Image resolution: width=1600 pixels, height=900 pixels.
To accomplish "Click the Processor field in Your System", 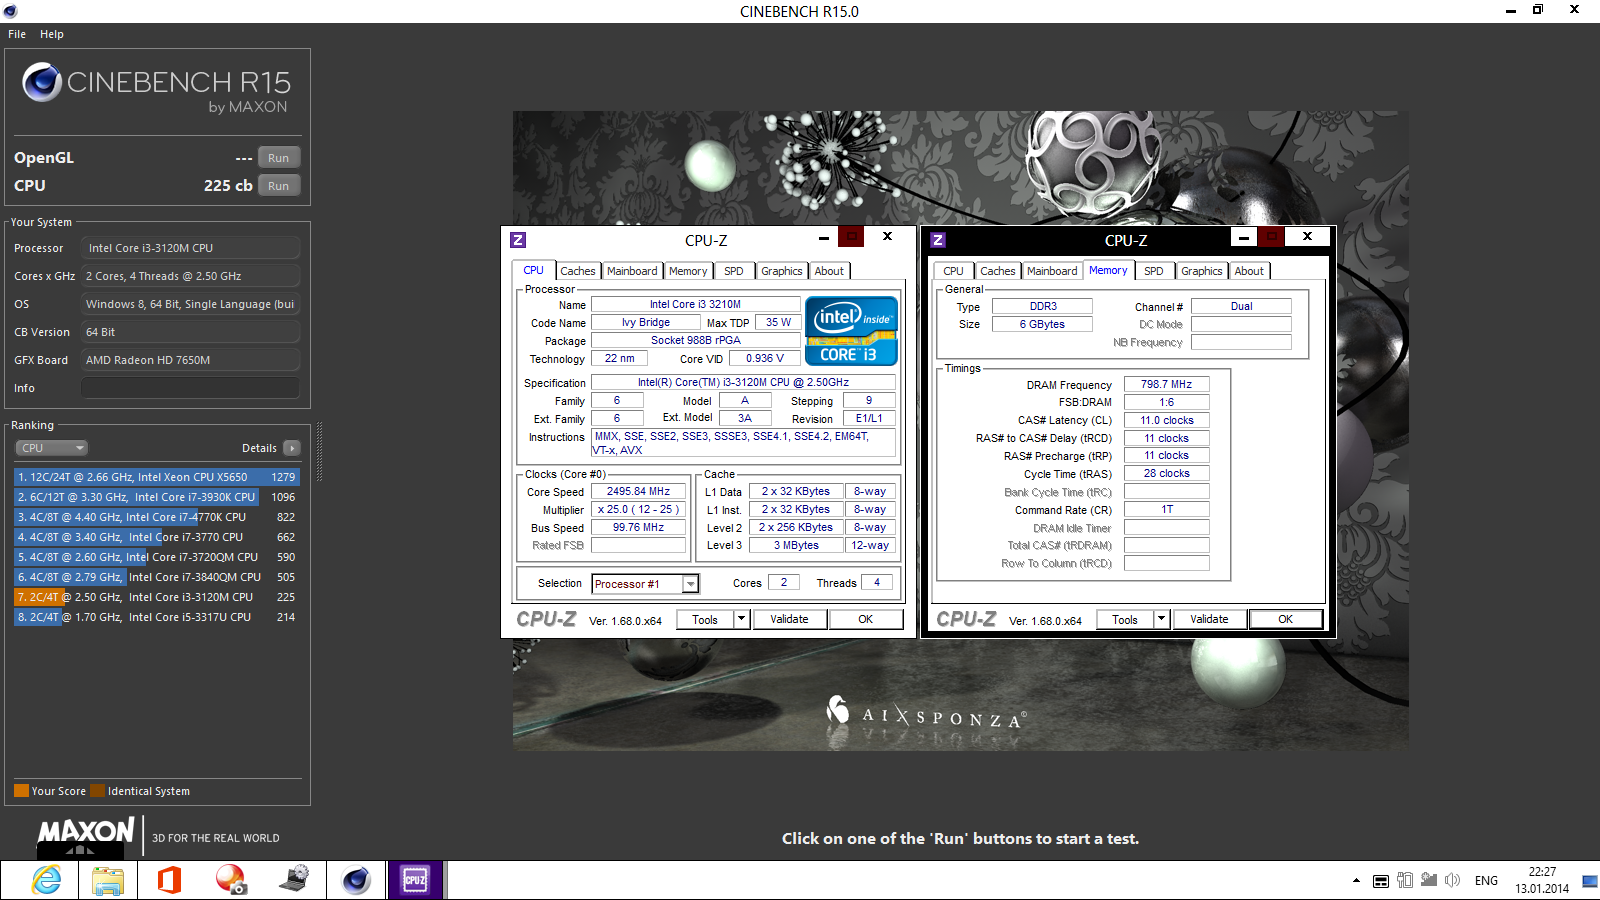I will pyautogui.click(x=192, y=248).
